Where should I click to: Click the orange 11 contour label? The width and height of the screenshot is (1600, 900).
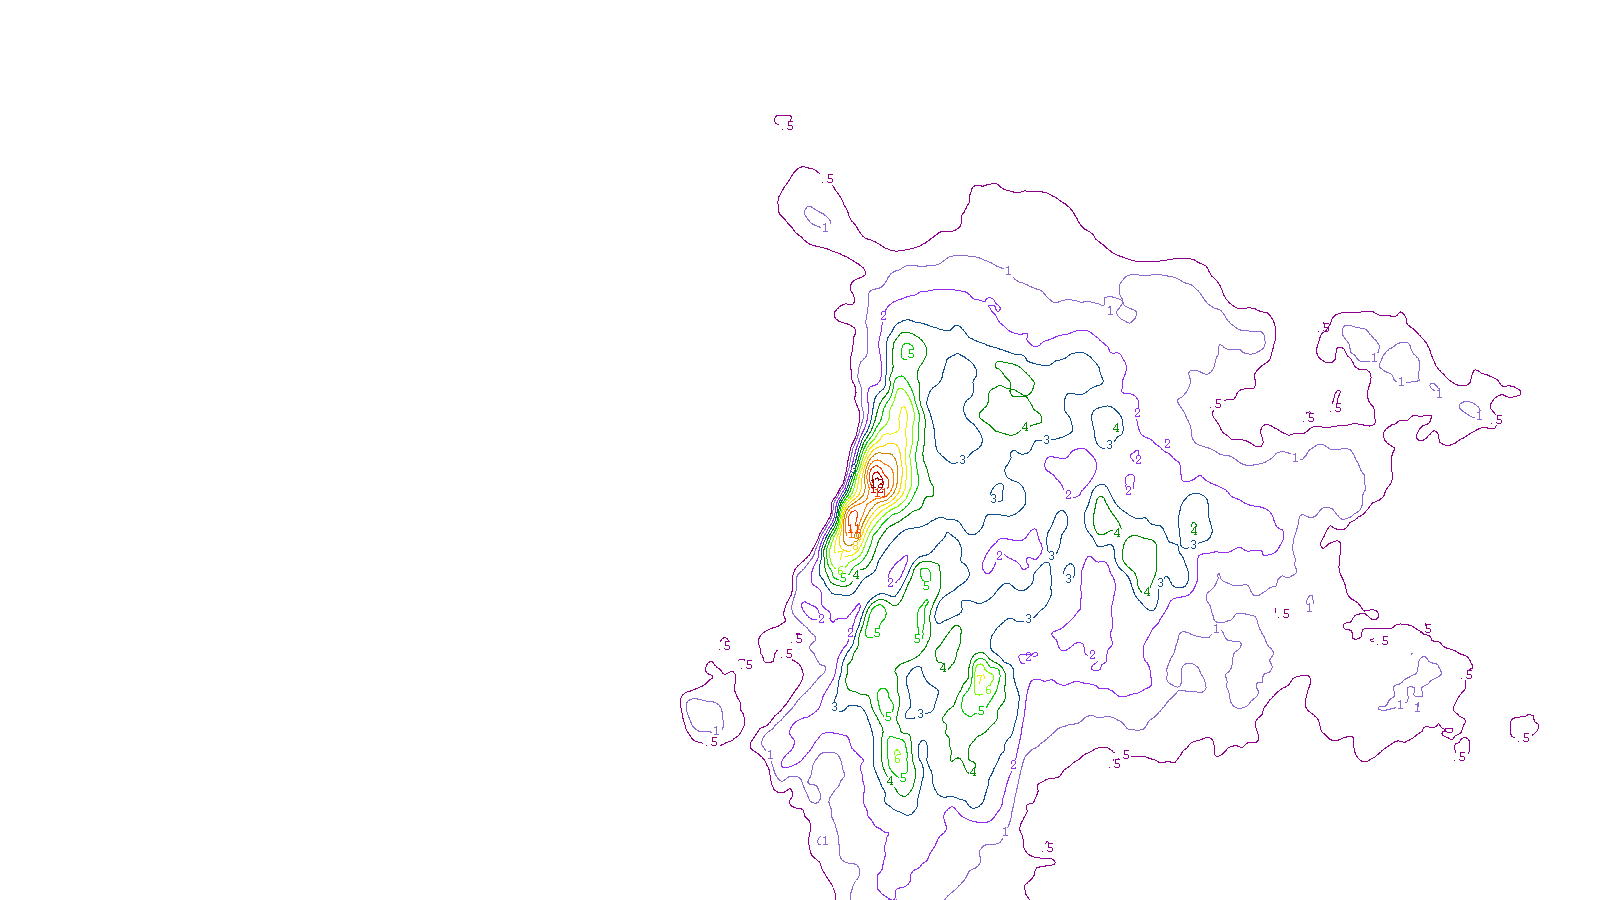(x=853, y=528)
